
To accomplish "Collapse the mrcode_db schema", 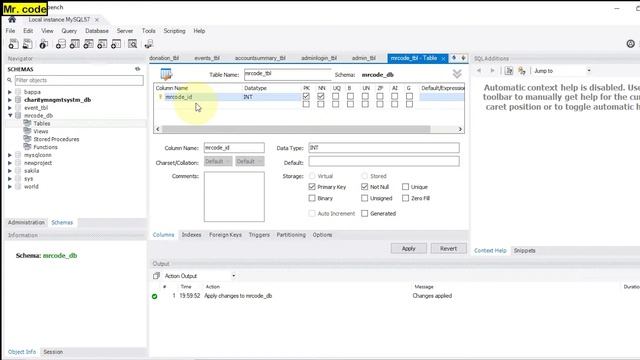I will tap(10, 116).
